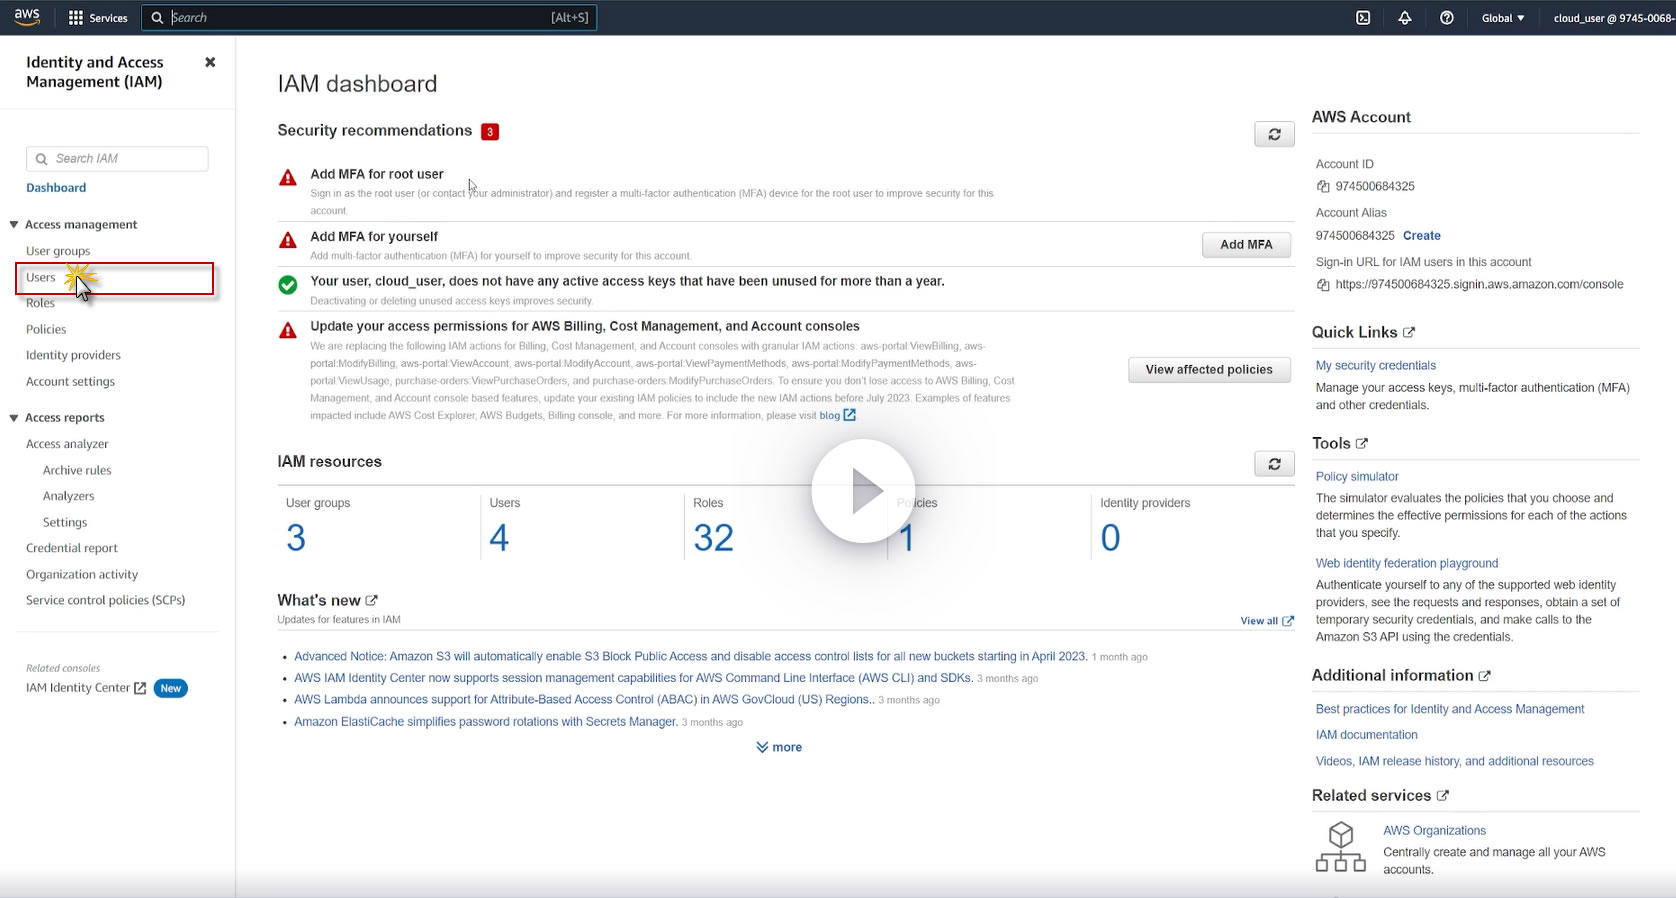This screenshot has height=898, width=1676.
Task: Click the blog external link icon
Action: coord(850,415)
